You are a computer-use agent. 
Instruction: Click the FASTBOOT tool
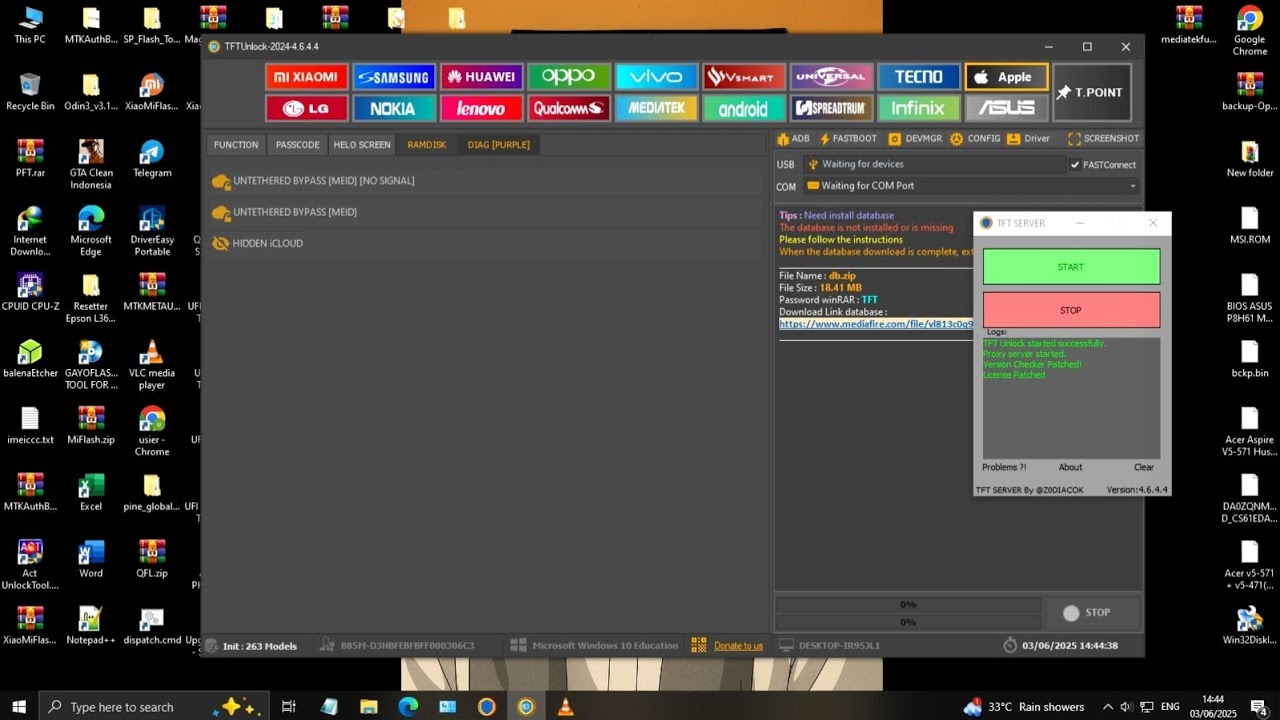(848, 139)
